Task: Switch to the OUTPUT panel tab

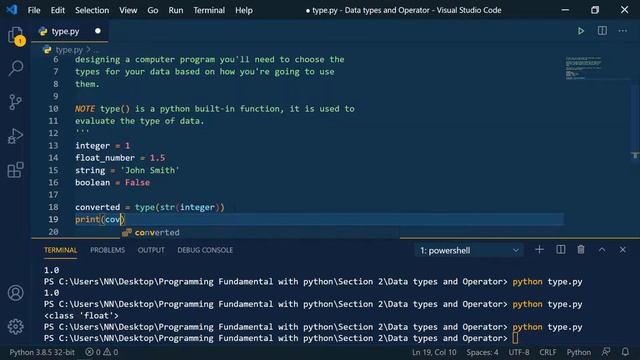Action: [151, 250]
